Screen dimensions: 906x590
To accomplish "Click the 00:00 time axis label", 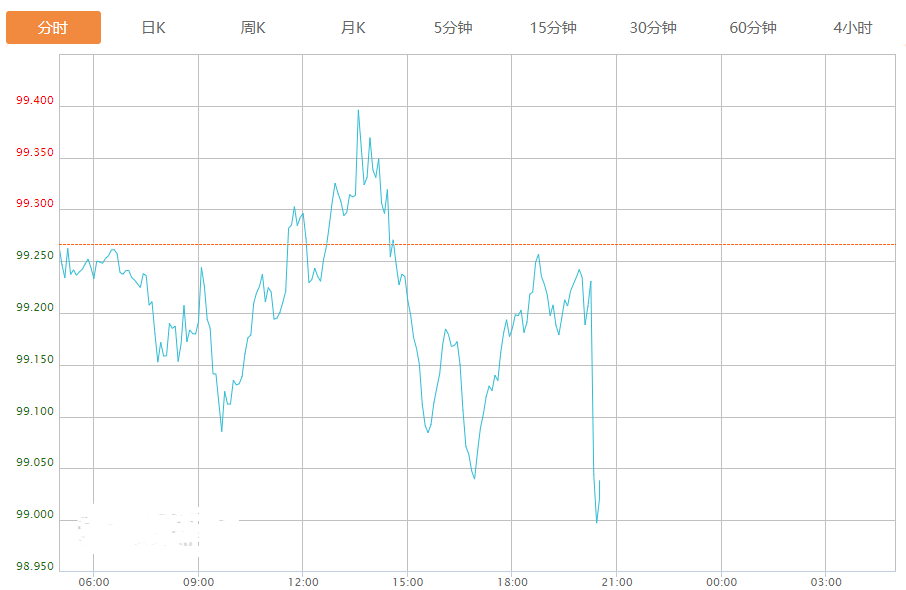I will (x=721, y=582).
